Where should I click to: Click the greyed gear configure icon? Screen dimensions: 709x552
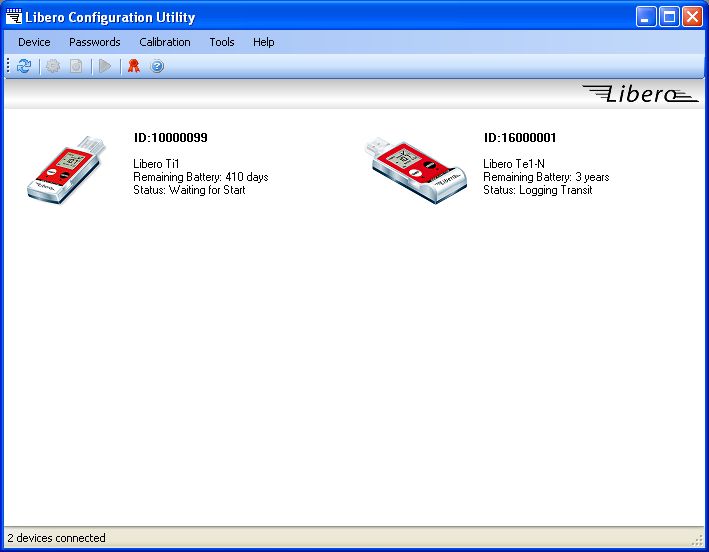53,66
